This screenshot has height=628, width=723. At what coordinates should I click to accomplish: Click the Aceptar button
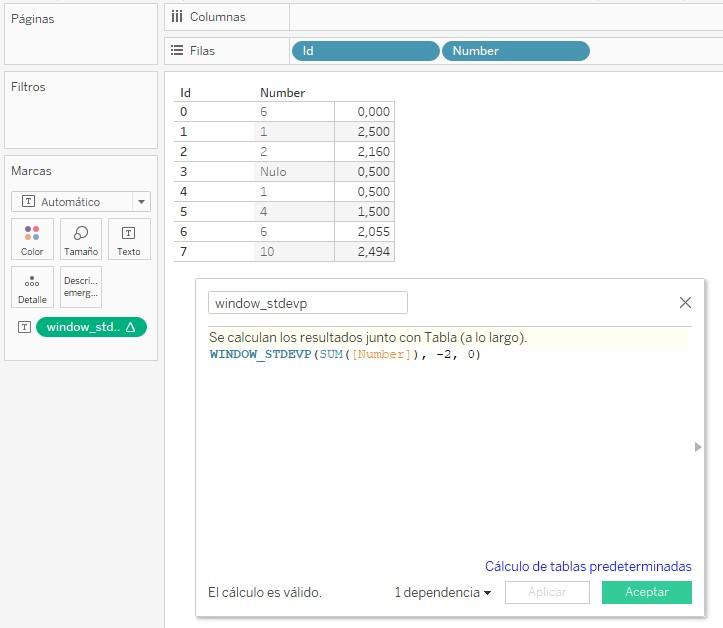pyautogui.click(x=646, y=592)
